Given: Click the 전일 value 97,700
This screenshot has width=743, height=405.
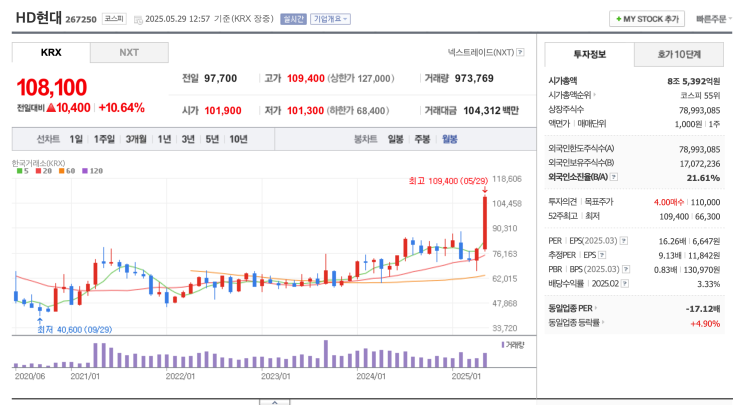Looking at the screenshot, I should point(220,78).
